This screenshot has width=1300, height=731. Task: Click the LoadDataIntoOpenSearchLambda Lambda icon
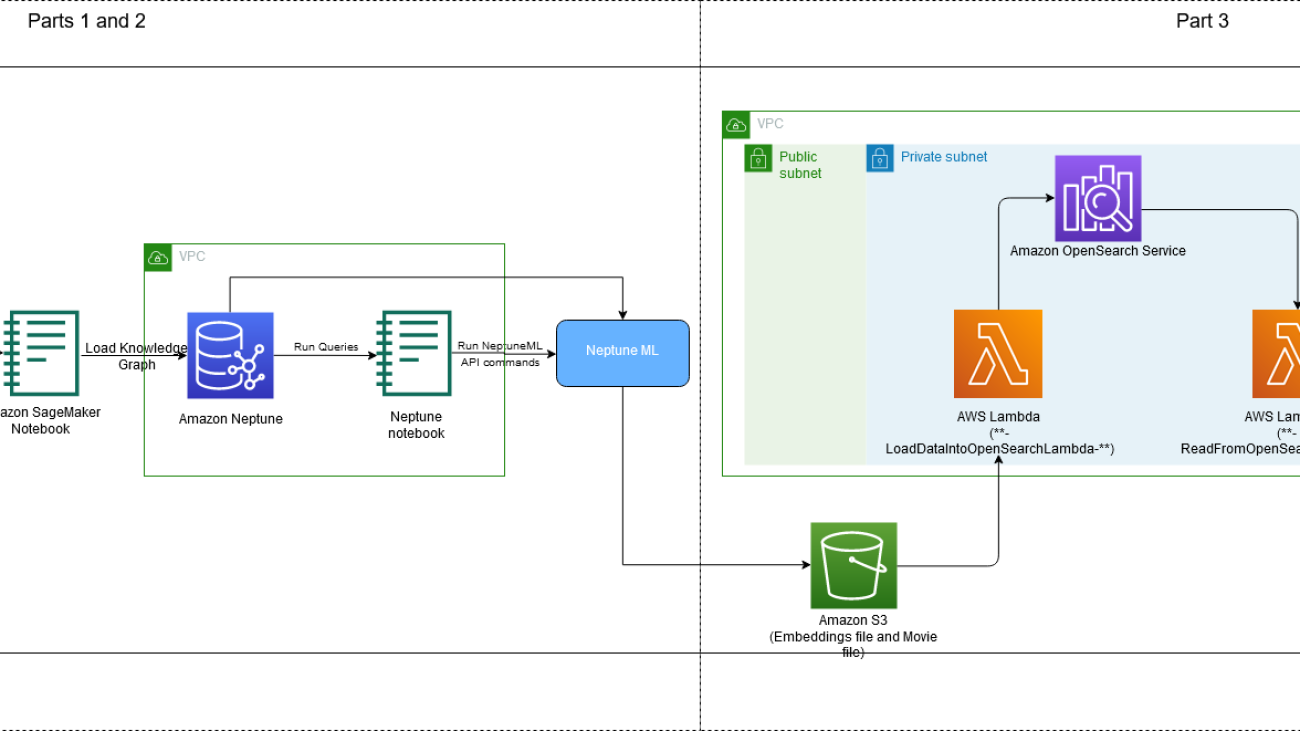tap(998, 354)
